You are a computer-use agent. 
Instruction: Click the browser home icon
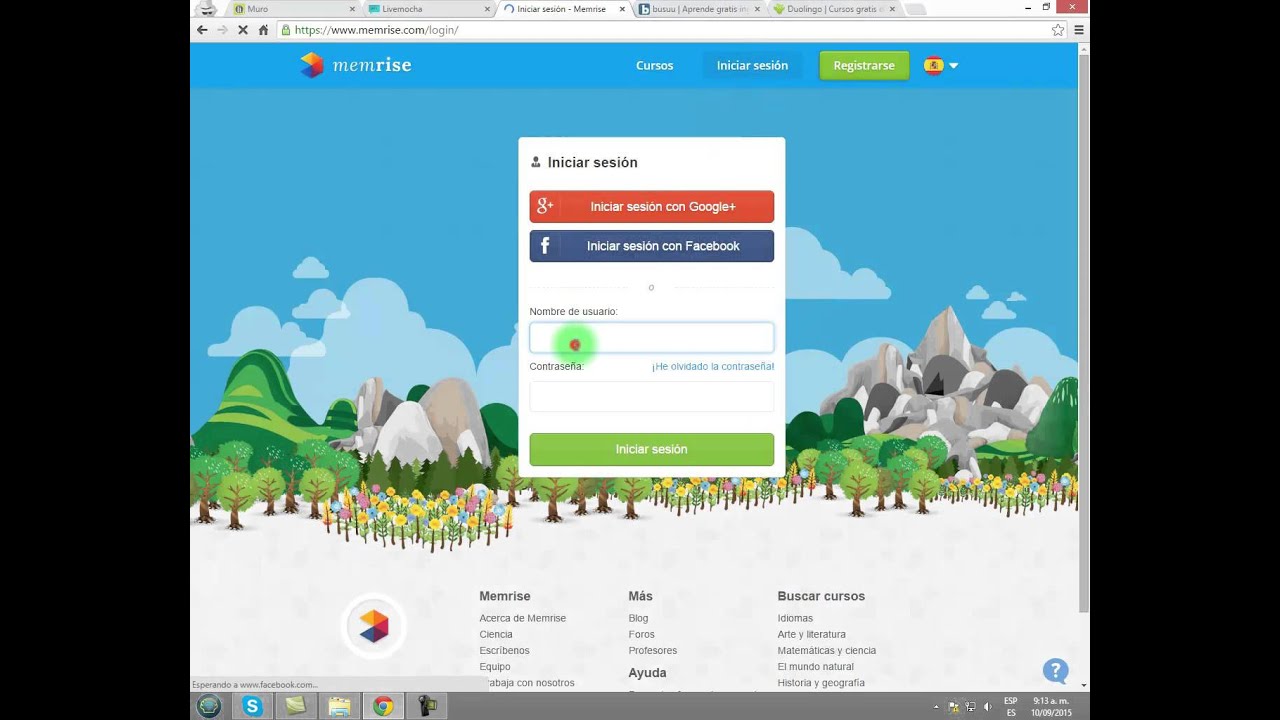point(263,30)
